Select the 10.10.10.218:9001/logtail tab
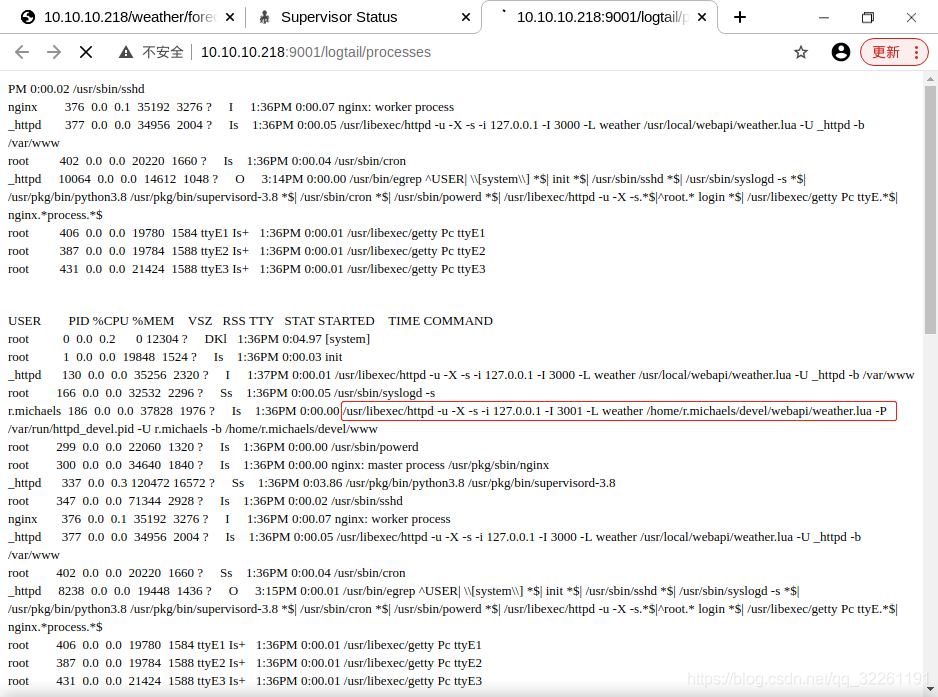Viewport: 938px width, 697px height. pos(599,17)
